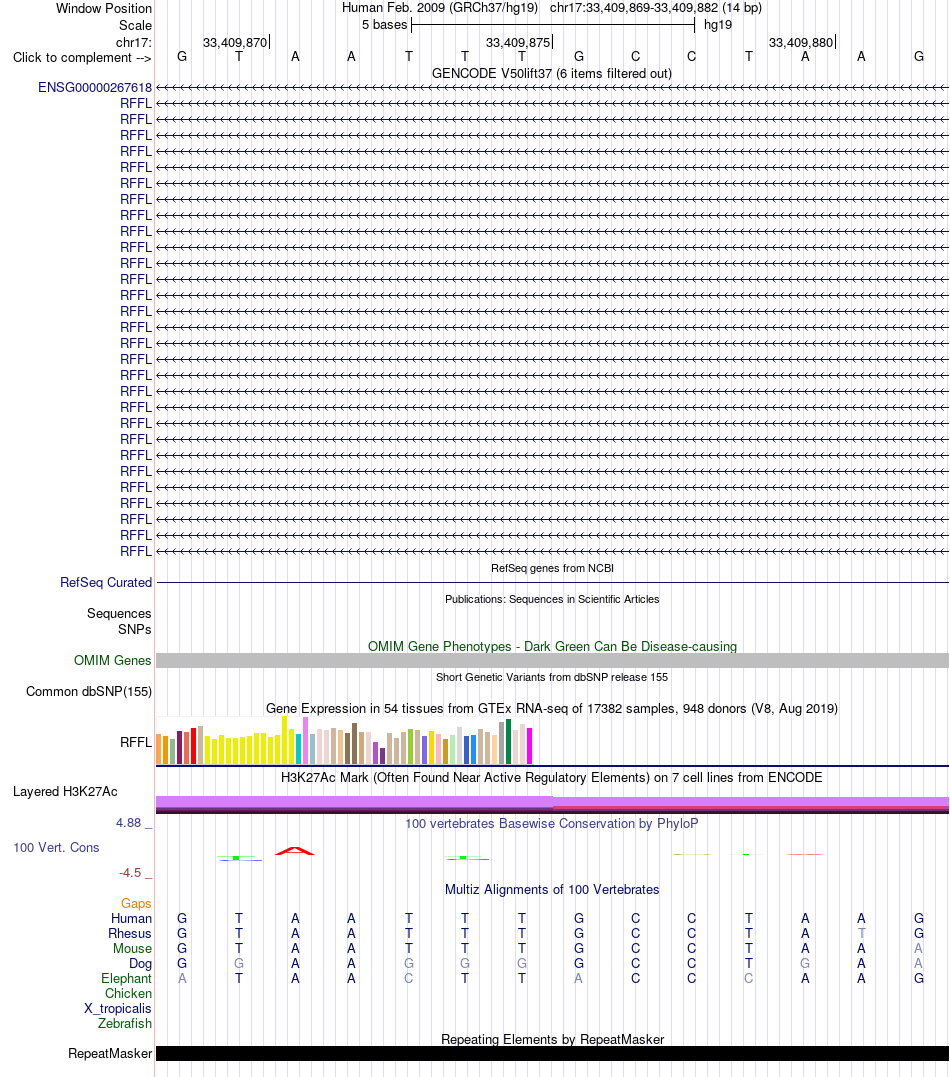Click the Gaps row label
The image size is (950, 1077).
click(x=136, y=904)
